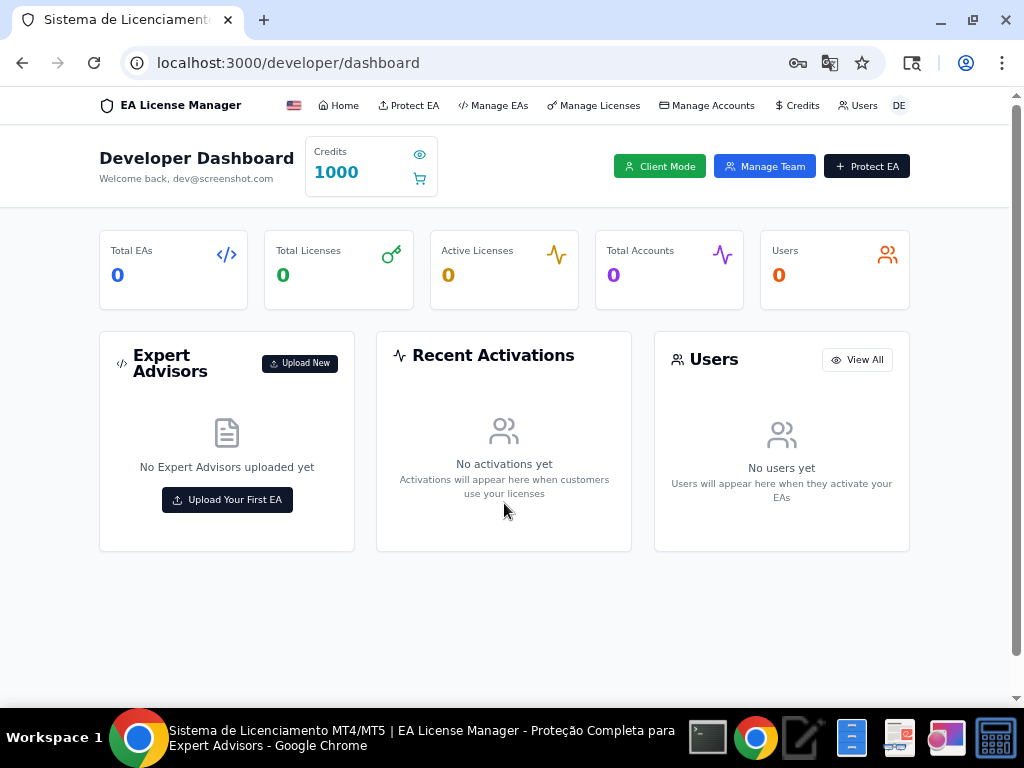Toggle credits visibility with the eye icon
Viewport: 1024px width, 768px height.
coord(419,154)
